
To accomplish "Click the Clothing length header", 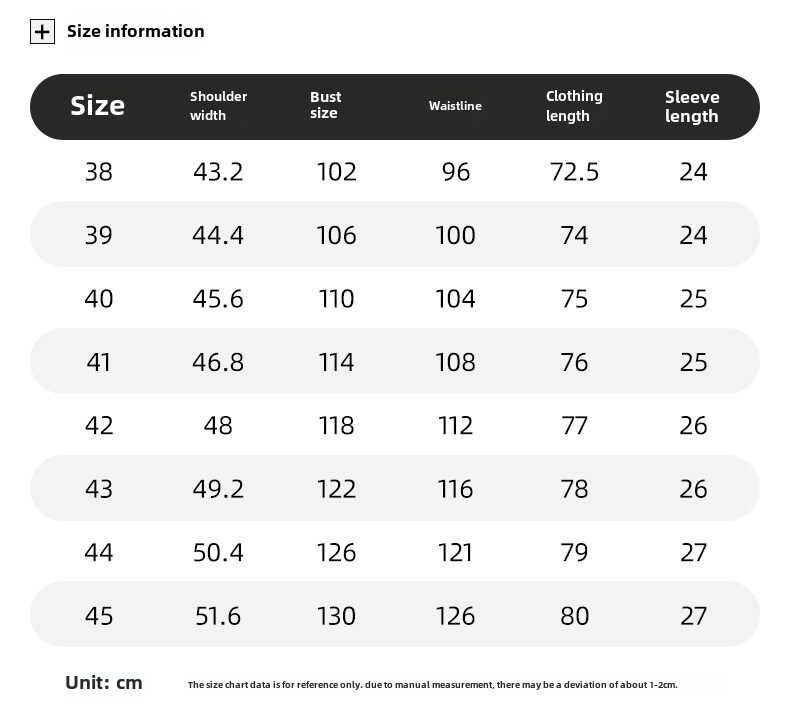I will pyautogui.click(x=574, y=106).
